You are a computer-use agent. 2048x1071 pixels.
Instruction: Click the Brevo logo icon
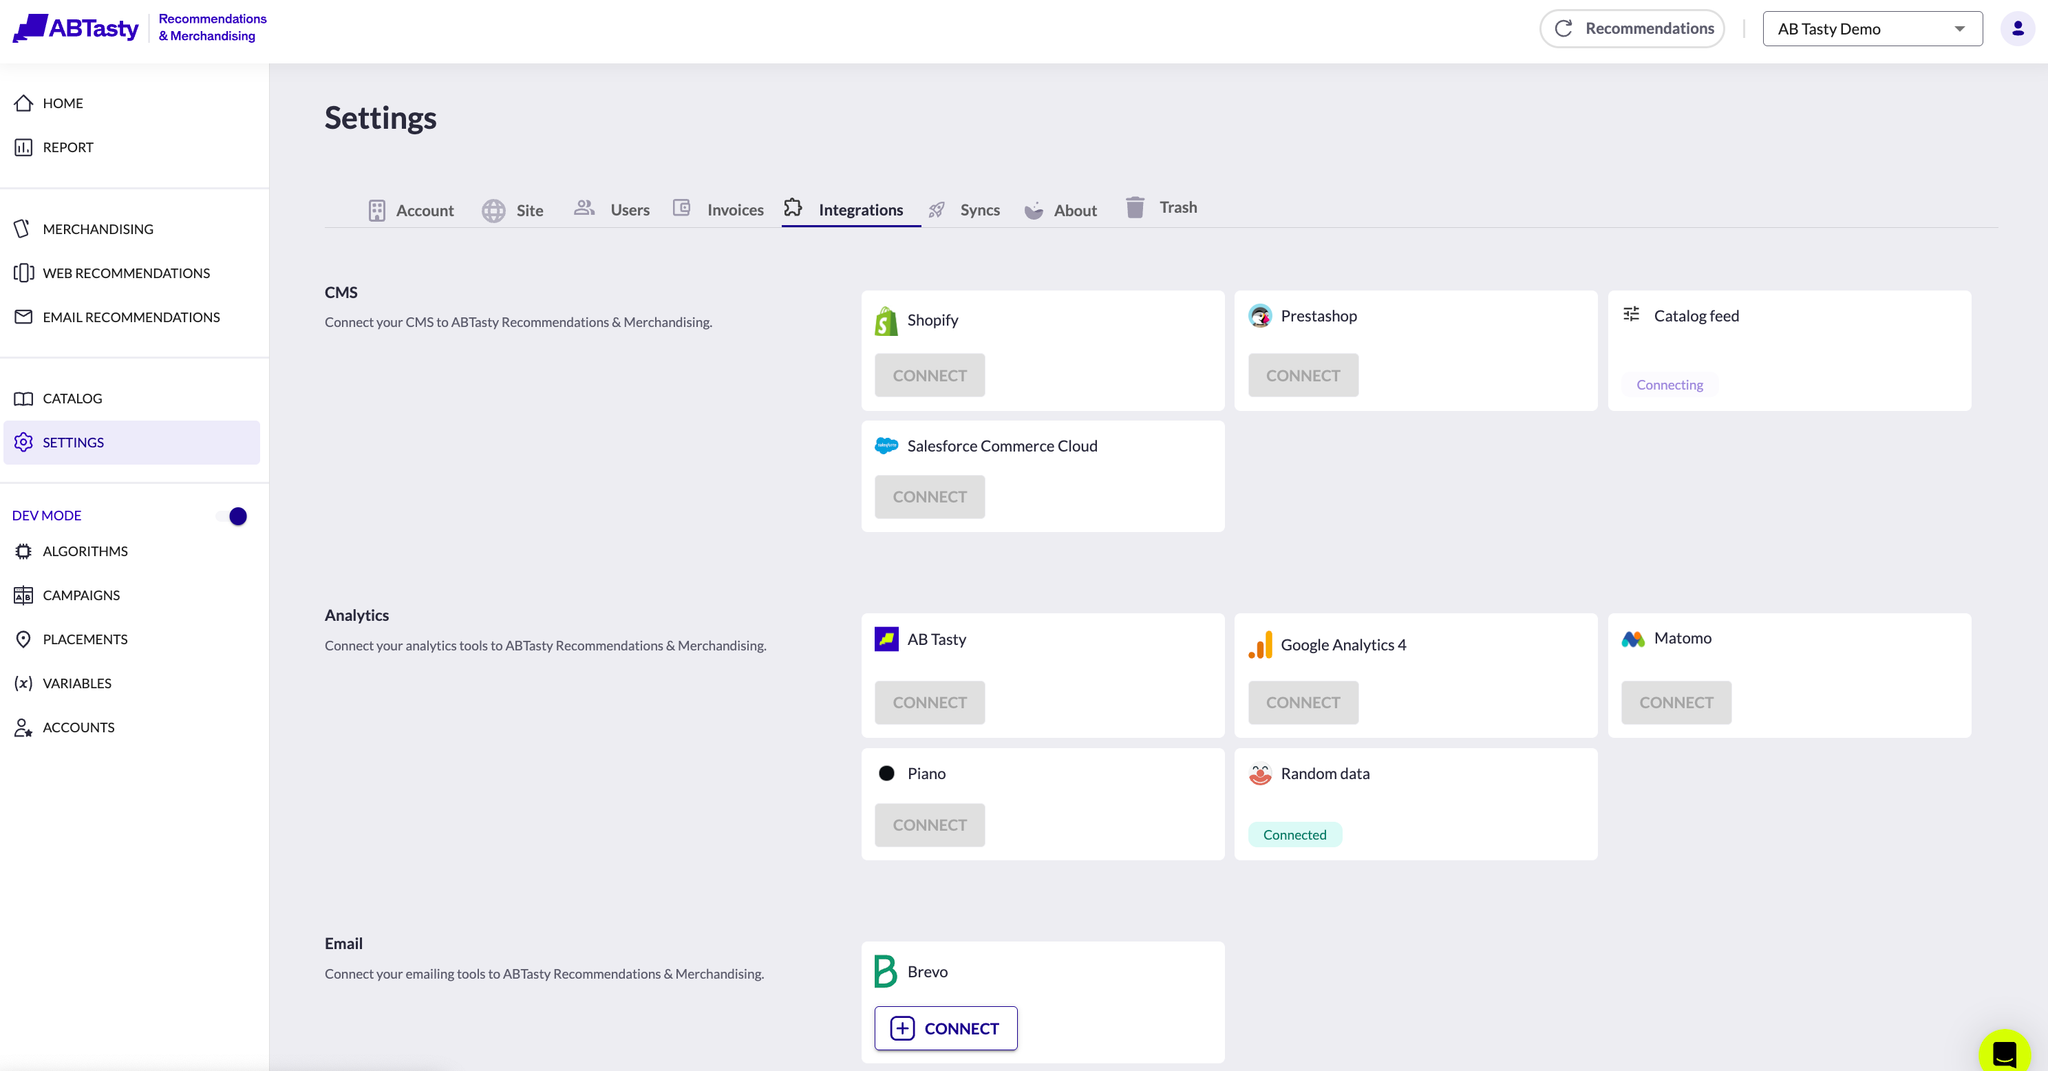click(885, 972)
